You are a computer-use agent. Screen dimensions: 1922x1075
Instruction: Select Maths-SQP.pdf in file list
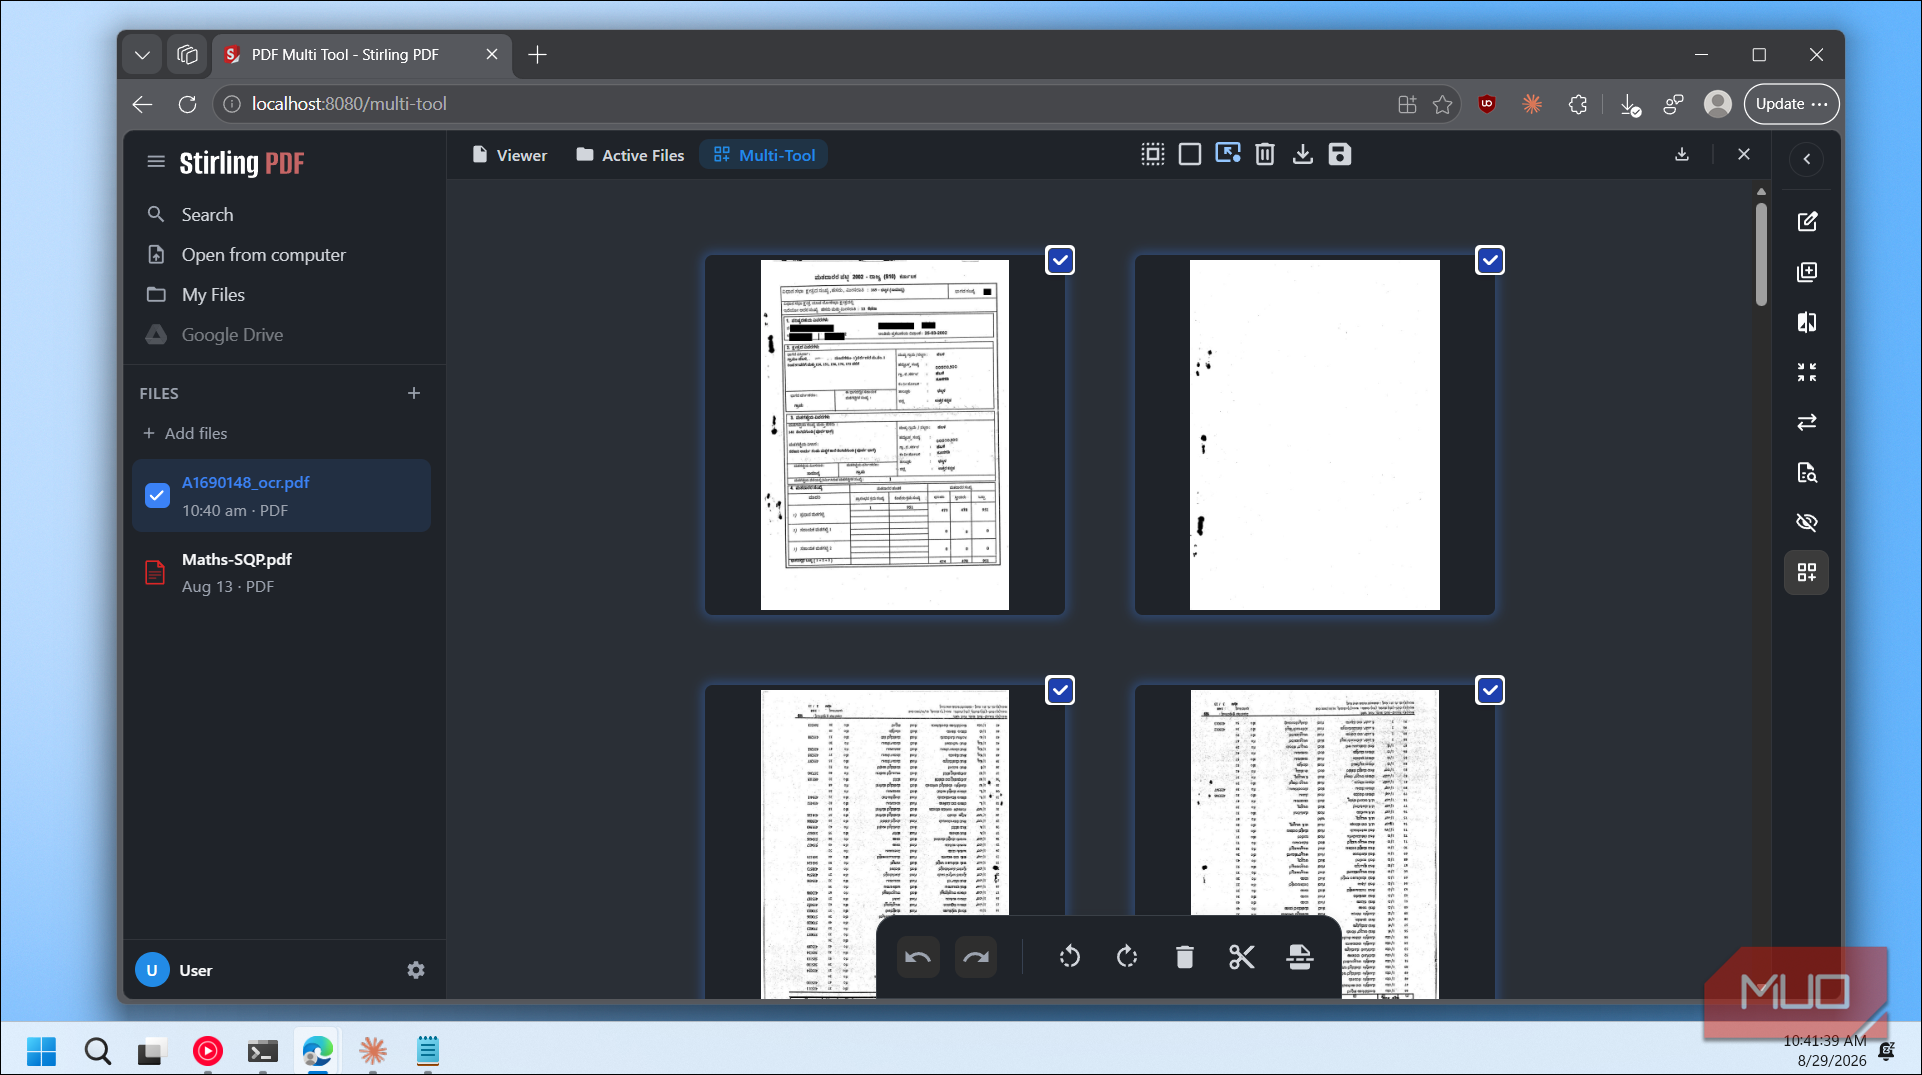[281, 572]
